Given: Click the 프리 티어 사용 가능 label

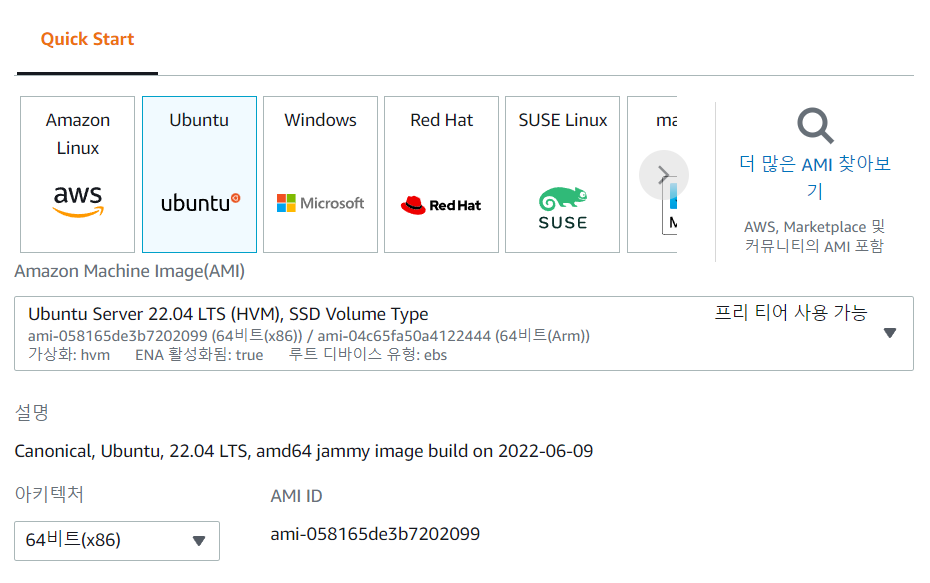Looking at the screenshot, I should [791, 313].
